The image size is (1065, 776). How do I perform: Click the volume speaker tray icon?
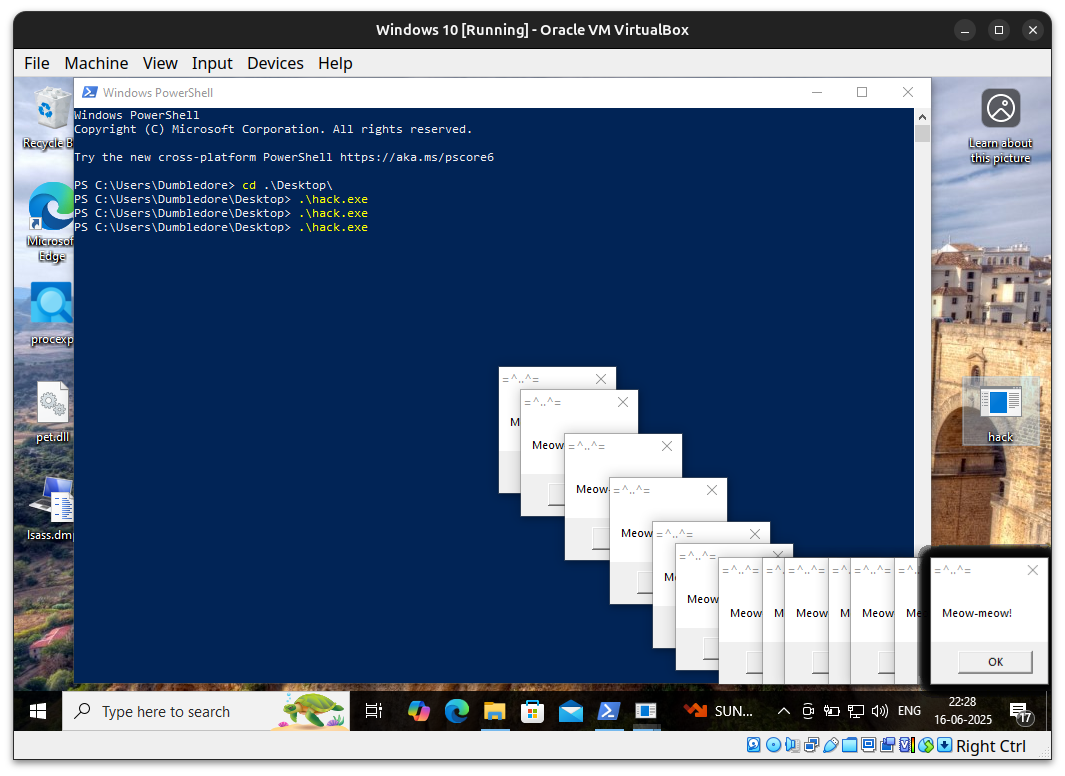880,711
